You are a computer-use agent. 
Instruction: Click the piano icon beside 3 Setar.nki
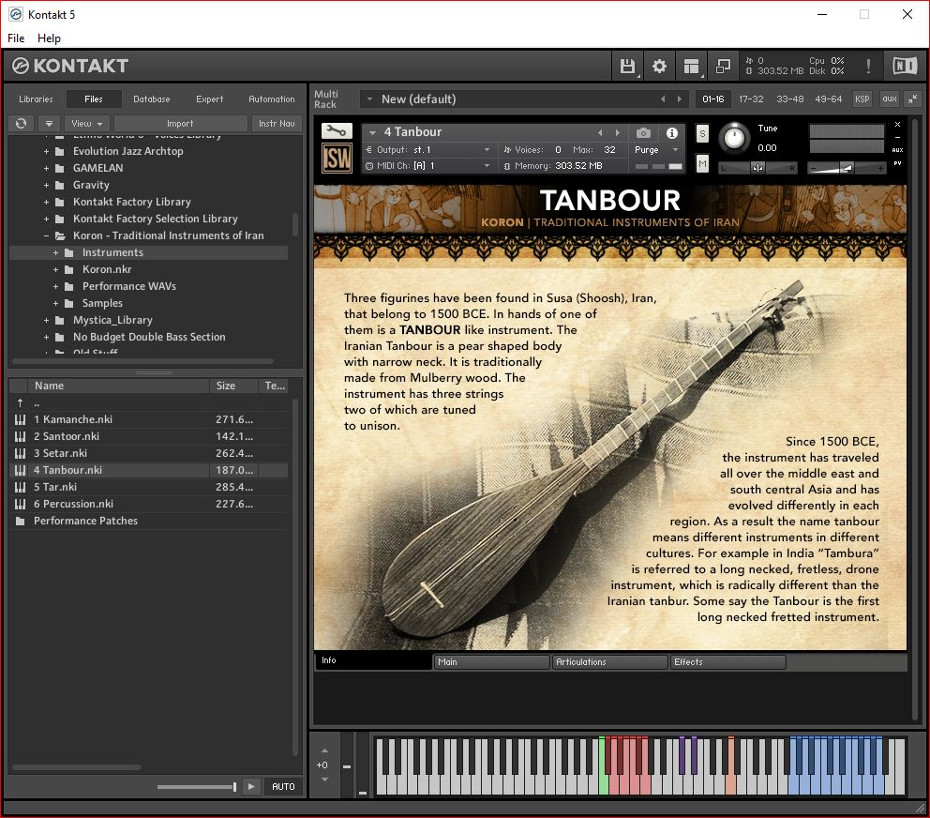click(20, 453)
